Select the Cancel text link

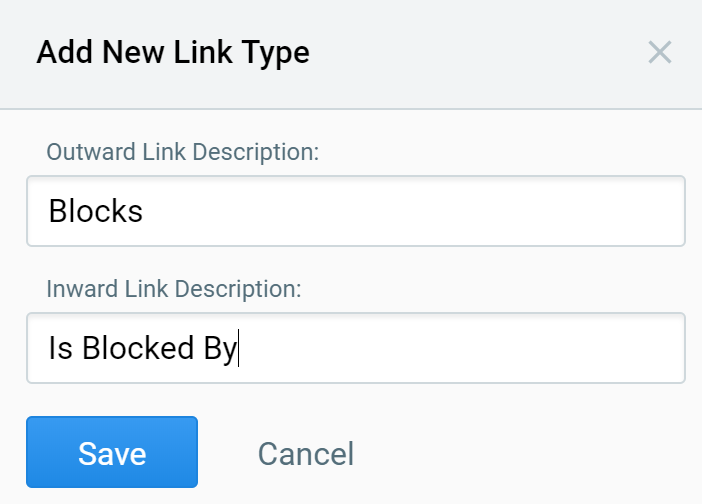tap(305, 454)
